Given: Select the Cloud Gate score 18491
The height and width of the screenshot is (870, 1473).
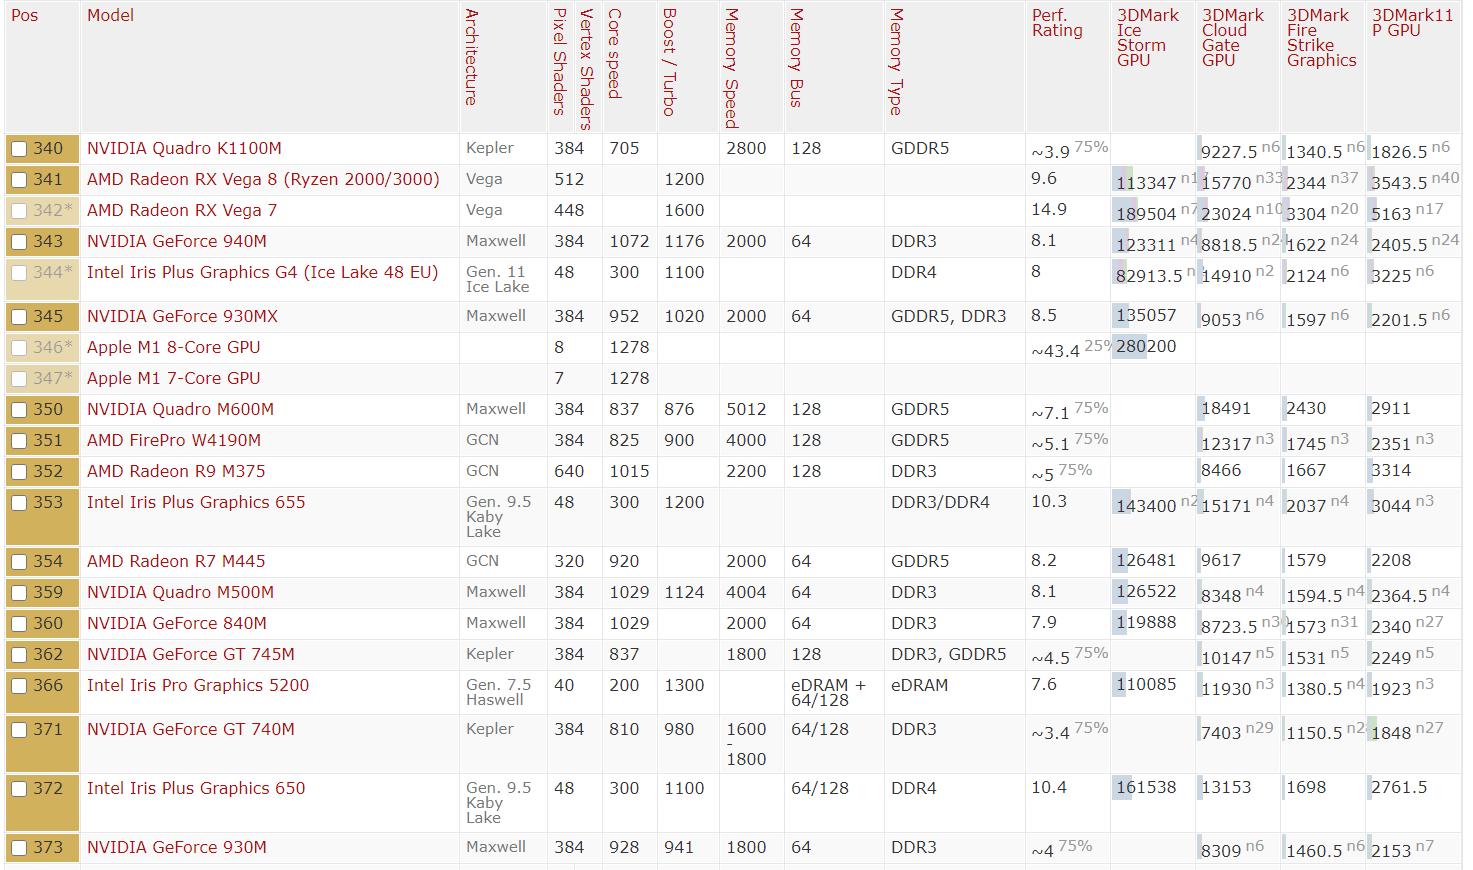Looking at the screenshot, I should [x=1226, y=409].
